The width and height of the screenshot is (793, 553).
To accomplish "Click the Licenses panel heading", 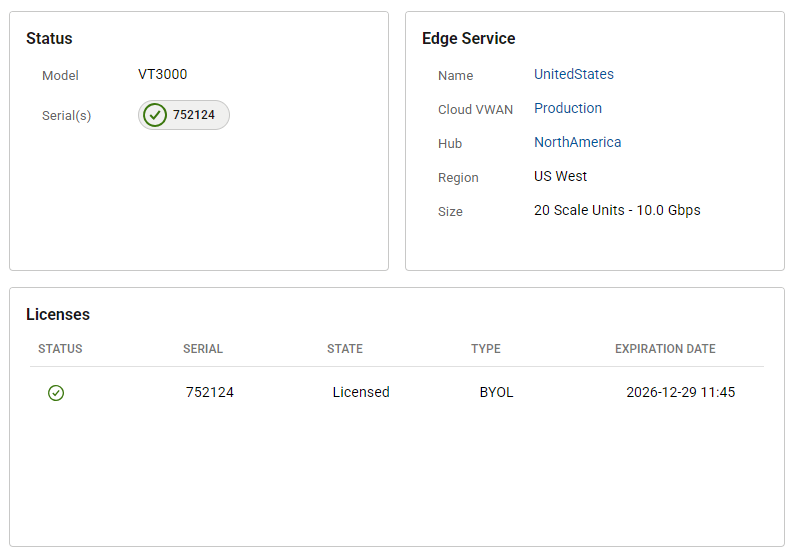I will pos(58,314).
